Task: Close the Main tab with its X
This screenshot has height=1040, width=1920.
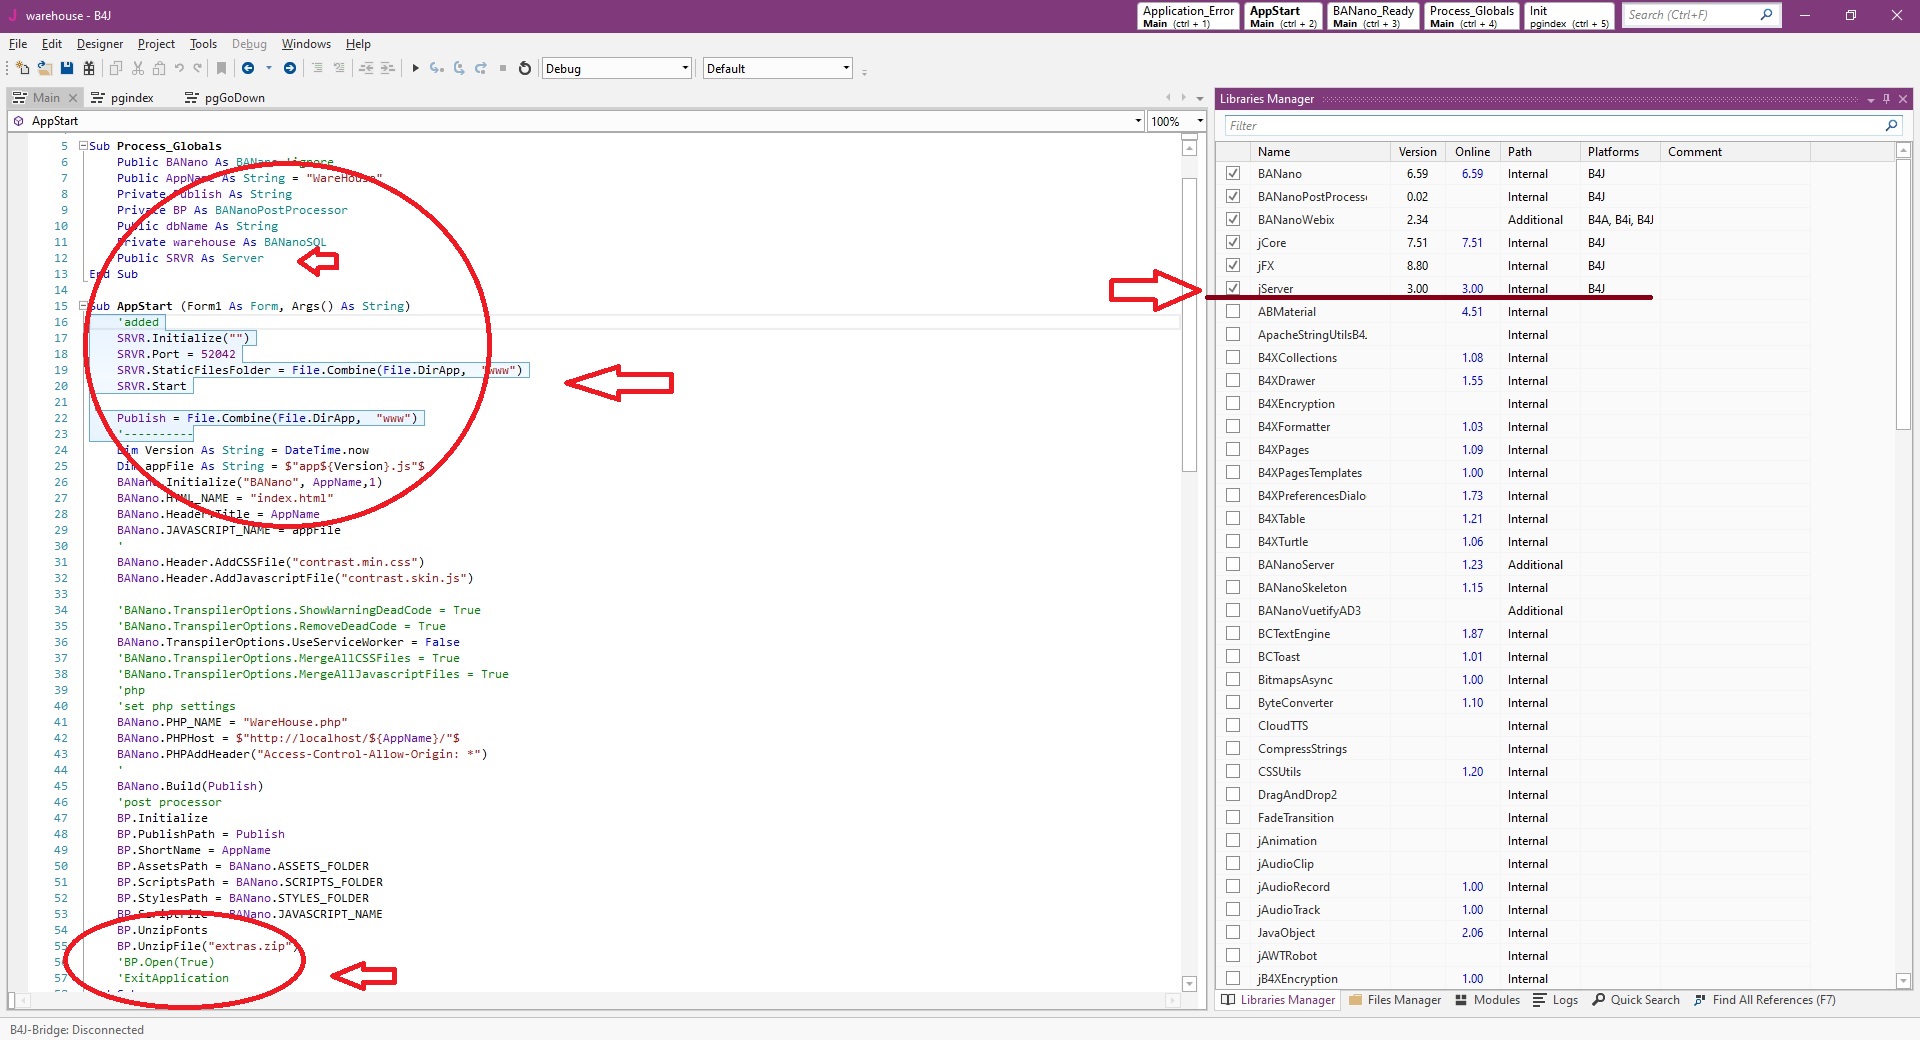Action: point(72,98)
